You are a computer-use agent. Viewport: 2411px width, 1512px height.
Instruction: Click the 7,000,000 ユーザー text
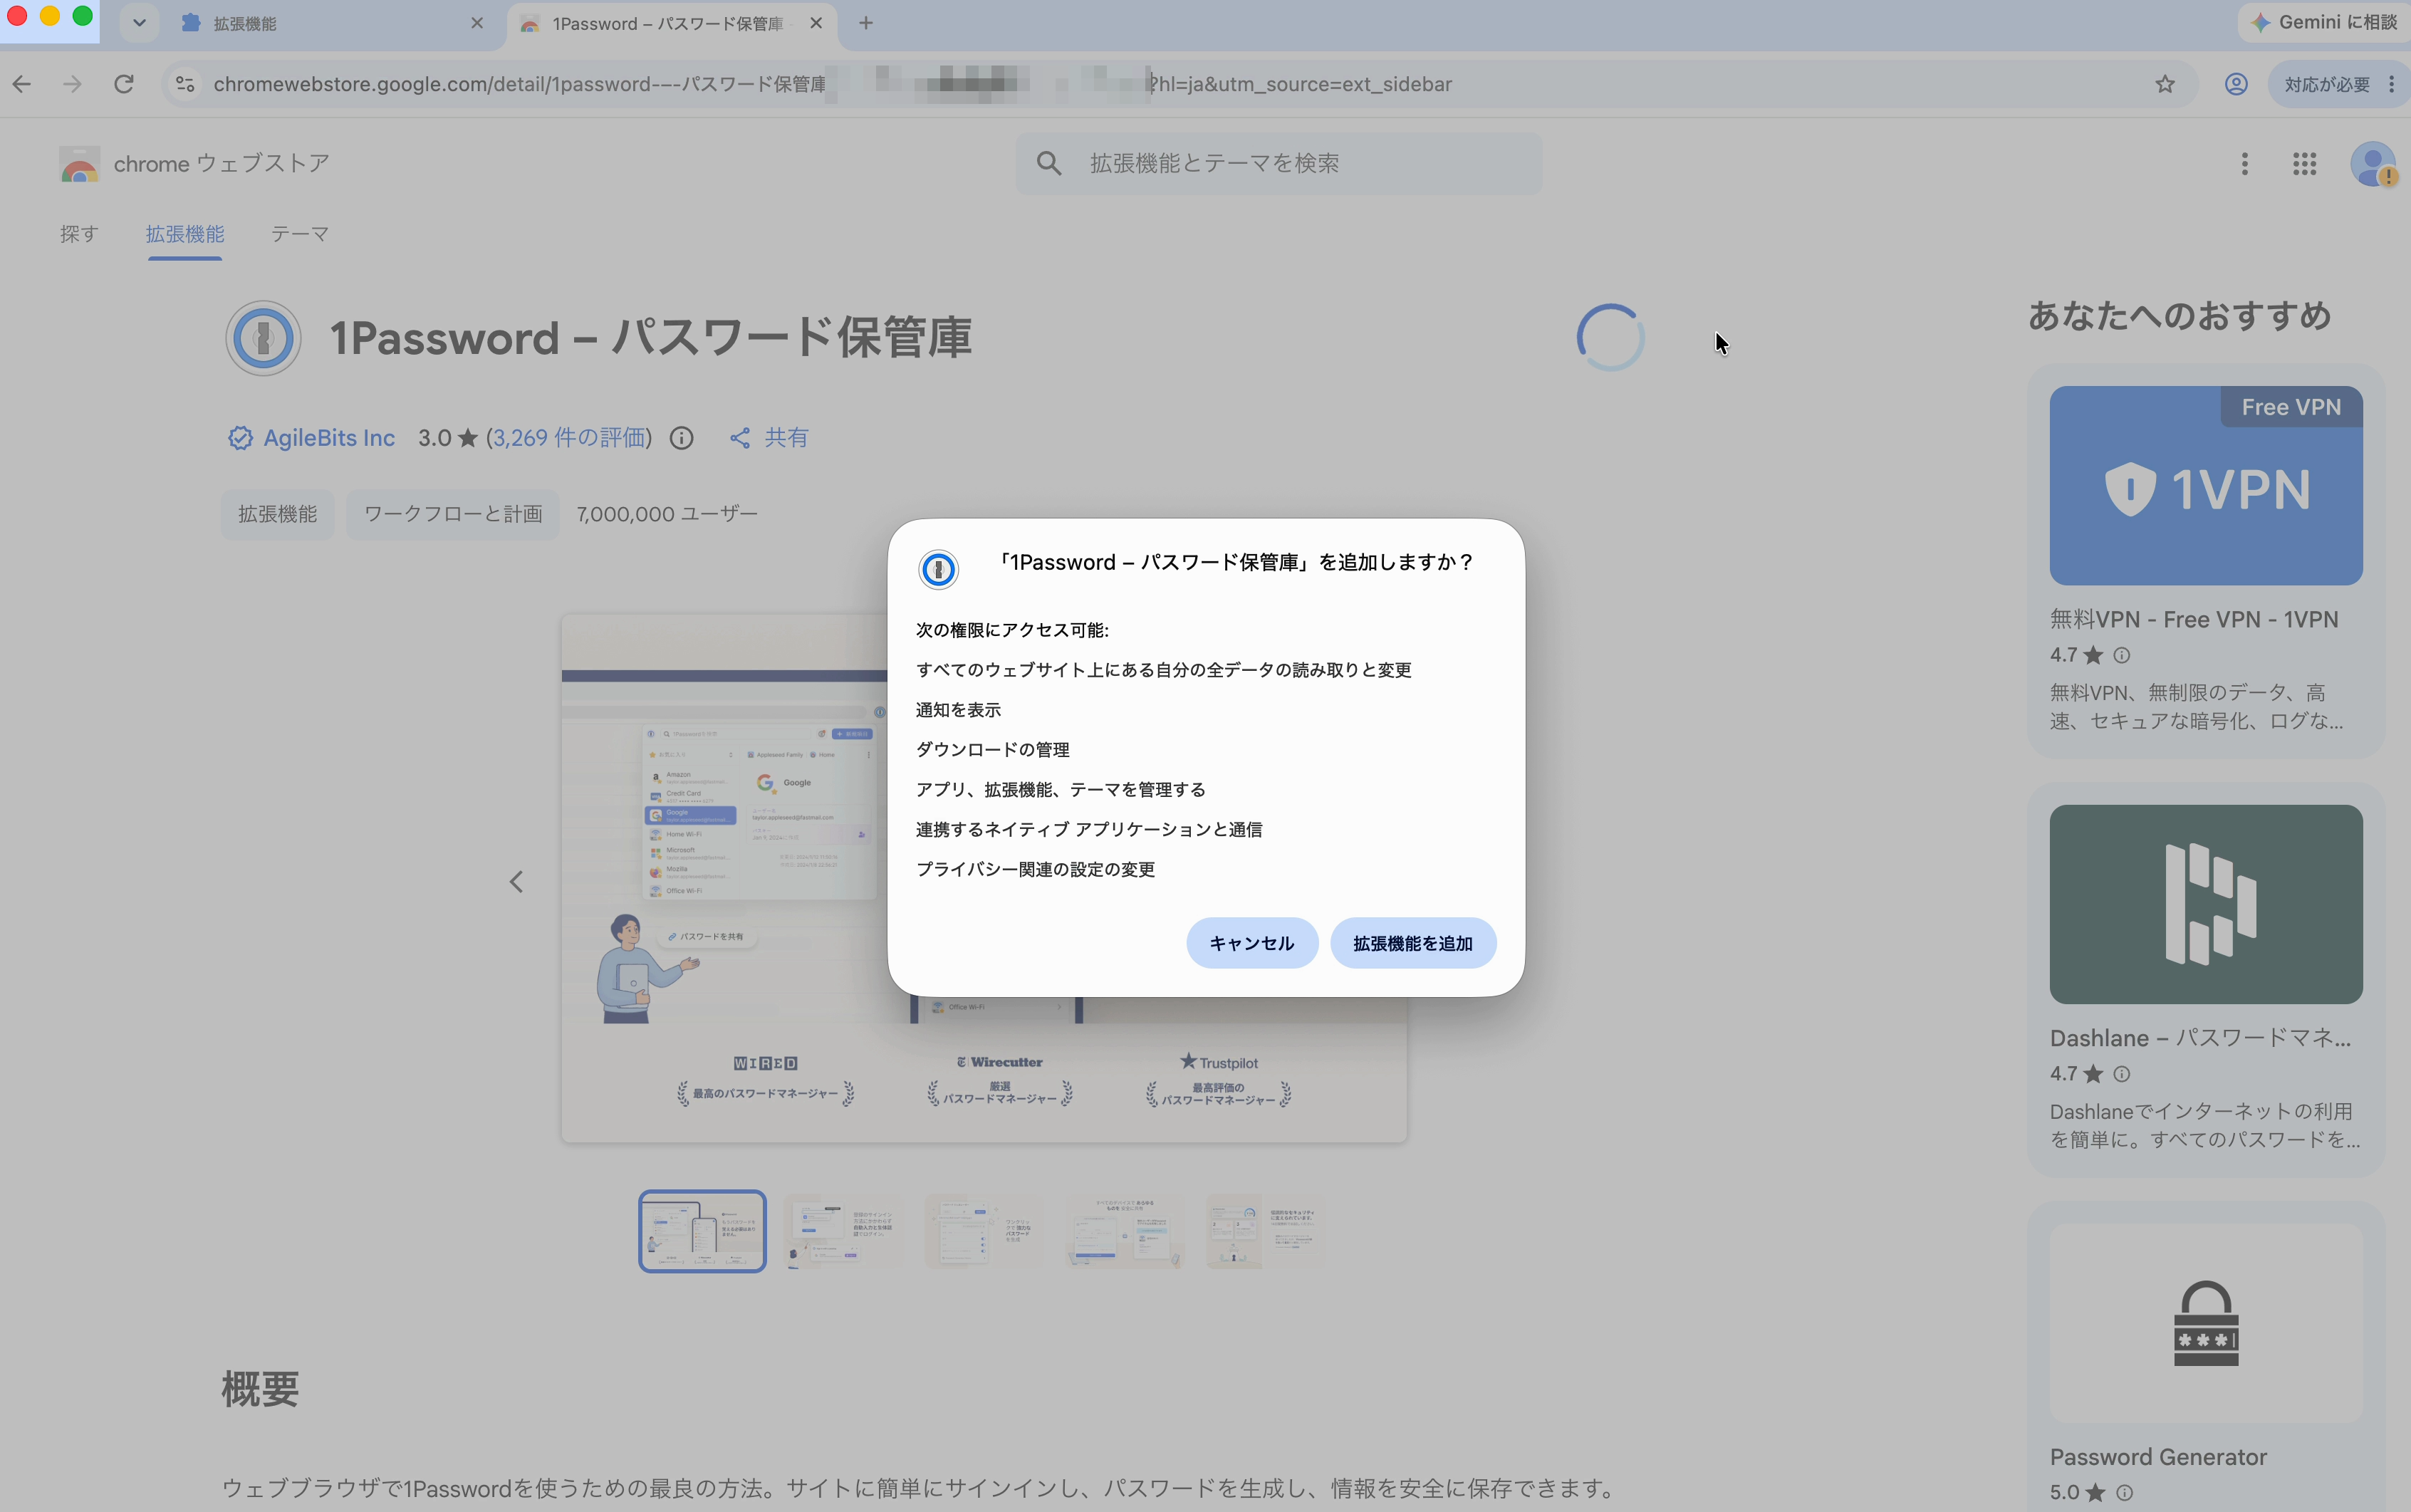tap(667, 514)
